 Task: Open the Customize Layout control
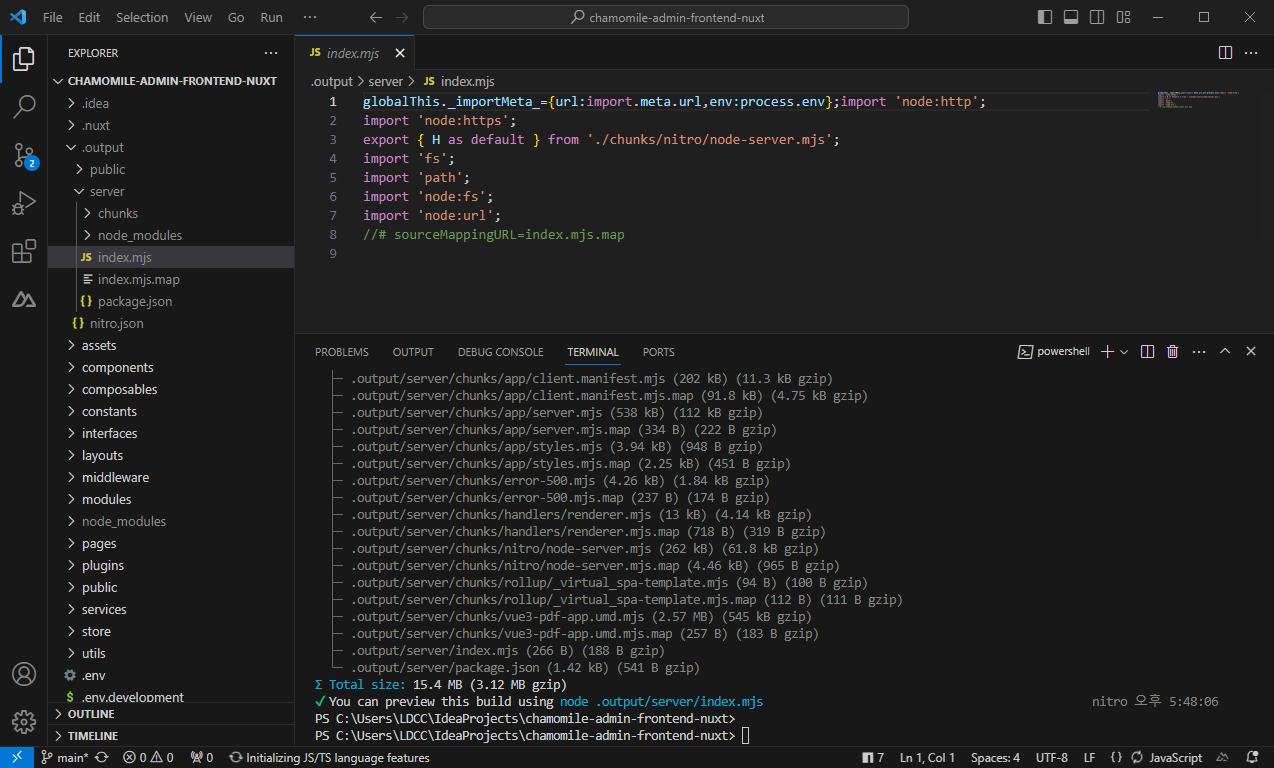pyautogui.click(x=1123, y=17)
